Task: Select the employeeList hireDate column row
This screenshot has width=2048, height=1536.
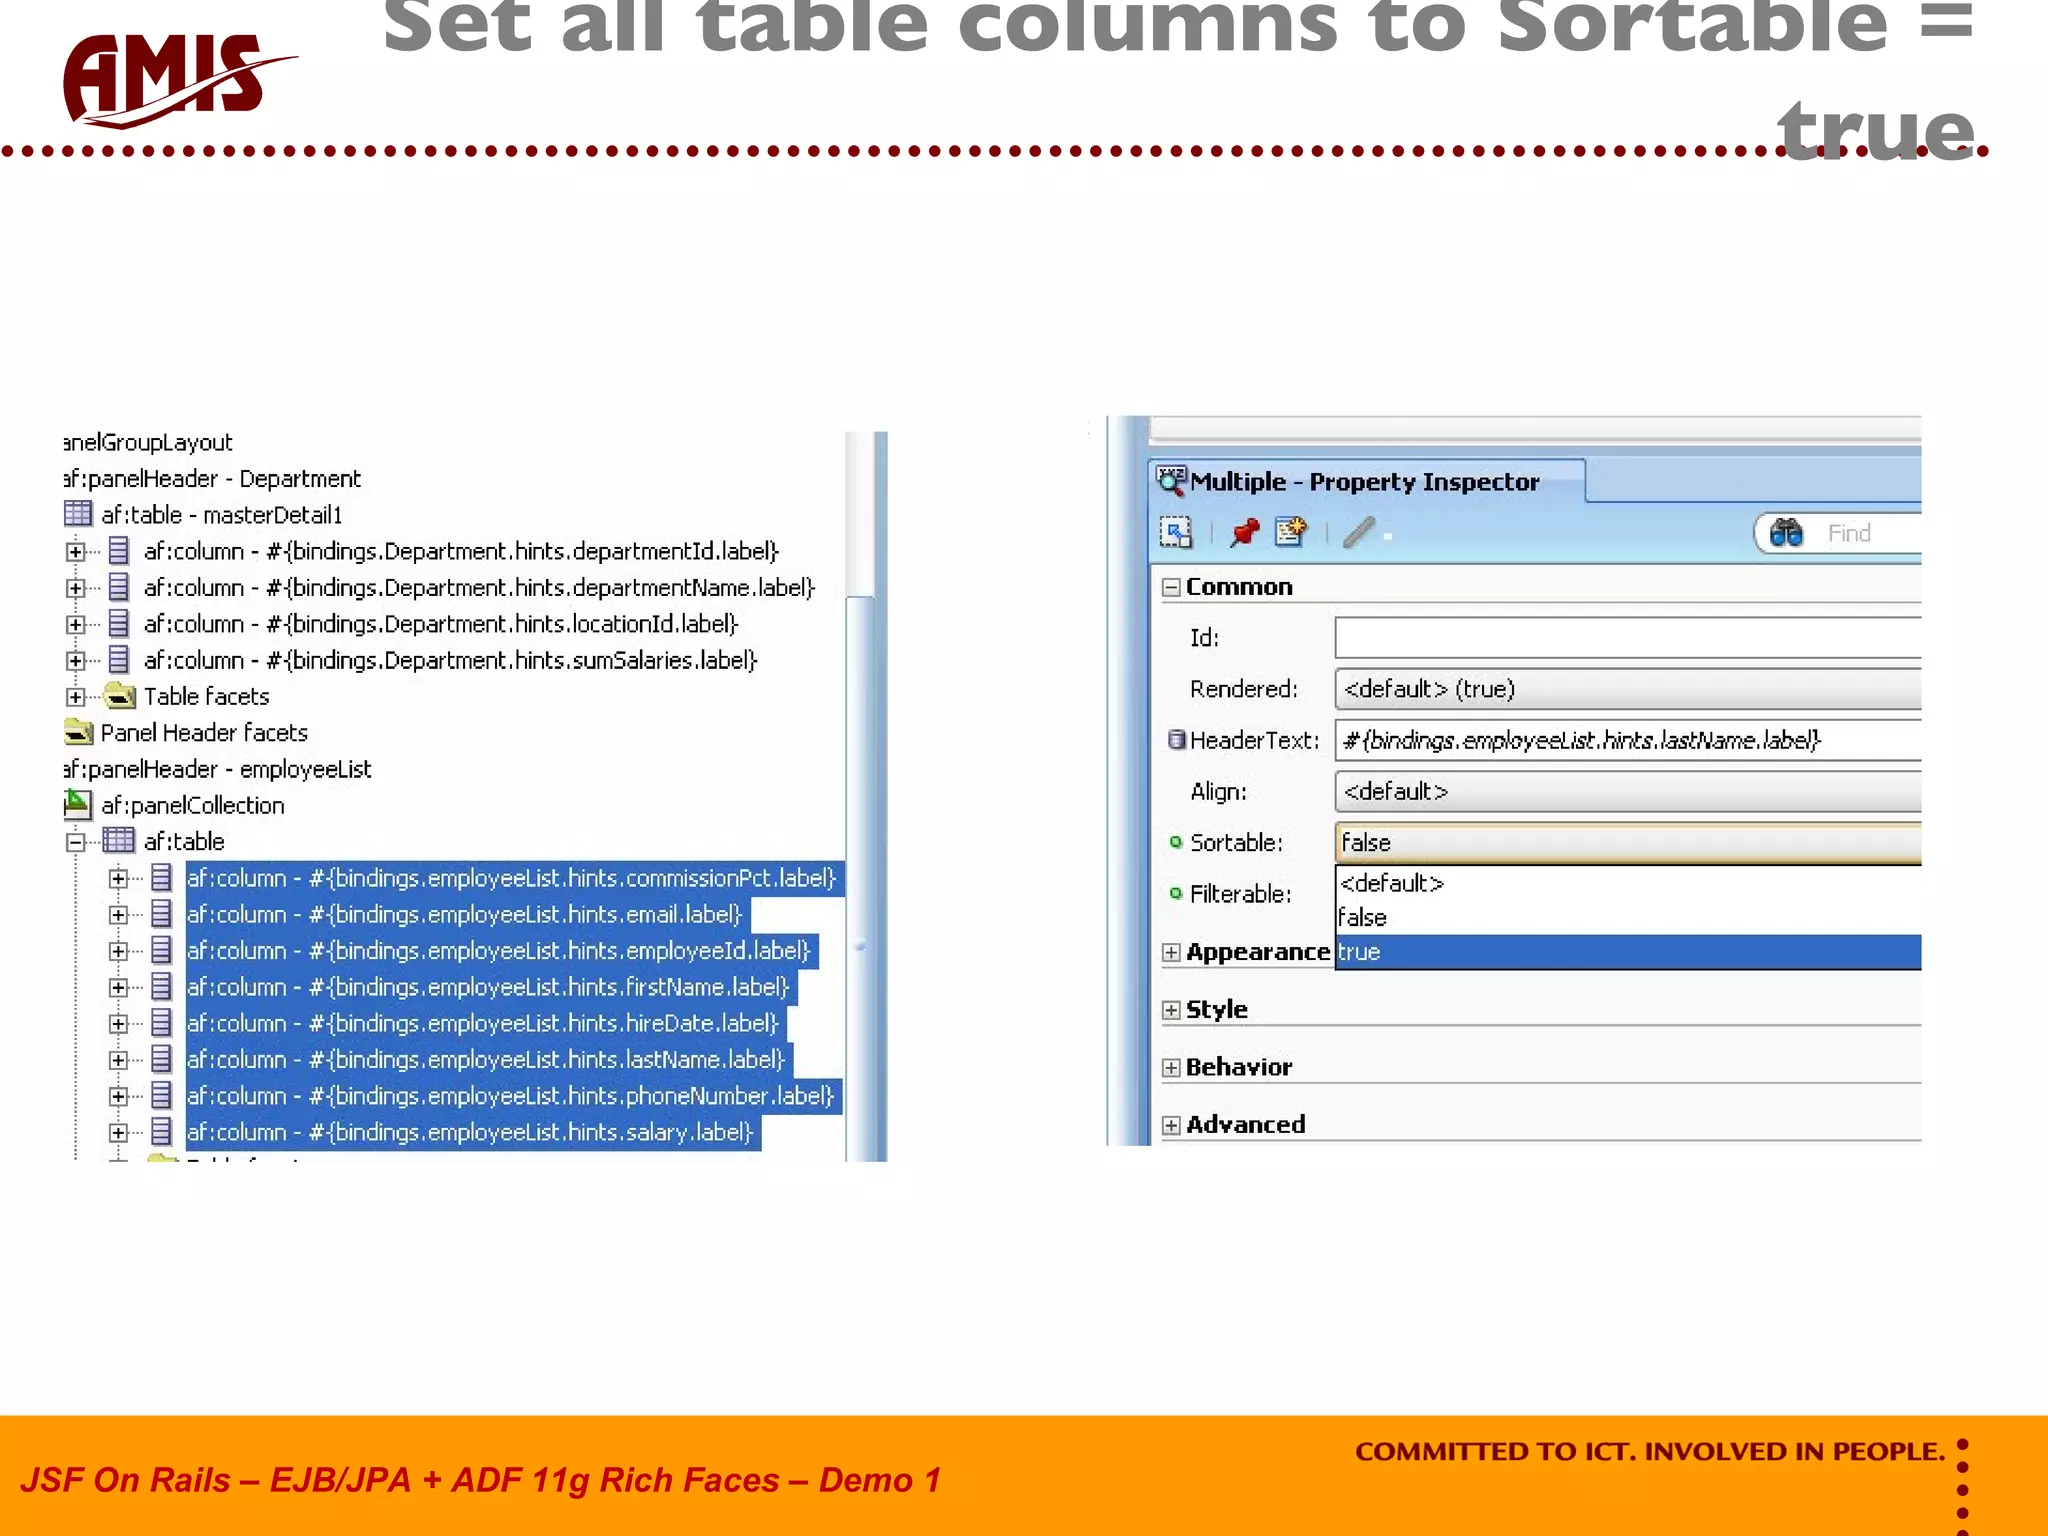Action: tap(486, 1022)
